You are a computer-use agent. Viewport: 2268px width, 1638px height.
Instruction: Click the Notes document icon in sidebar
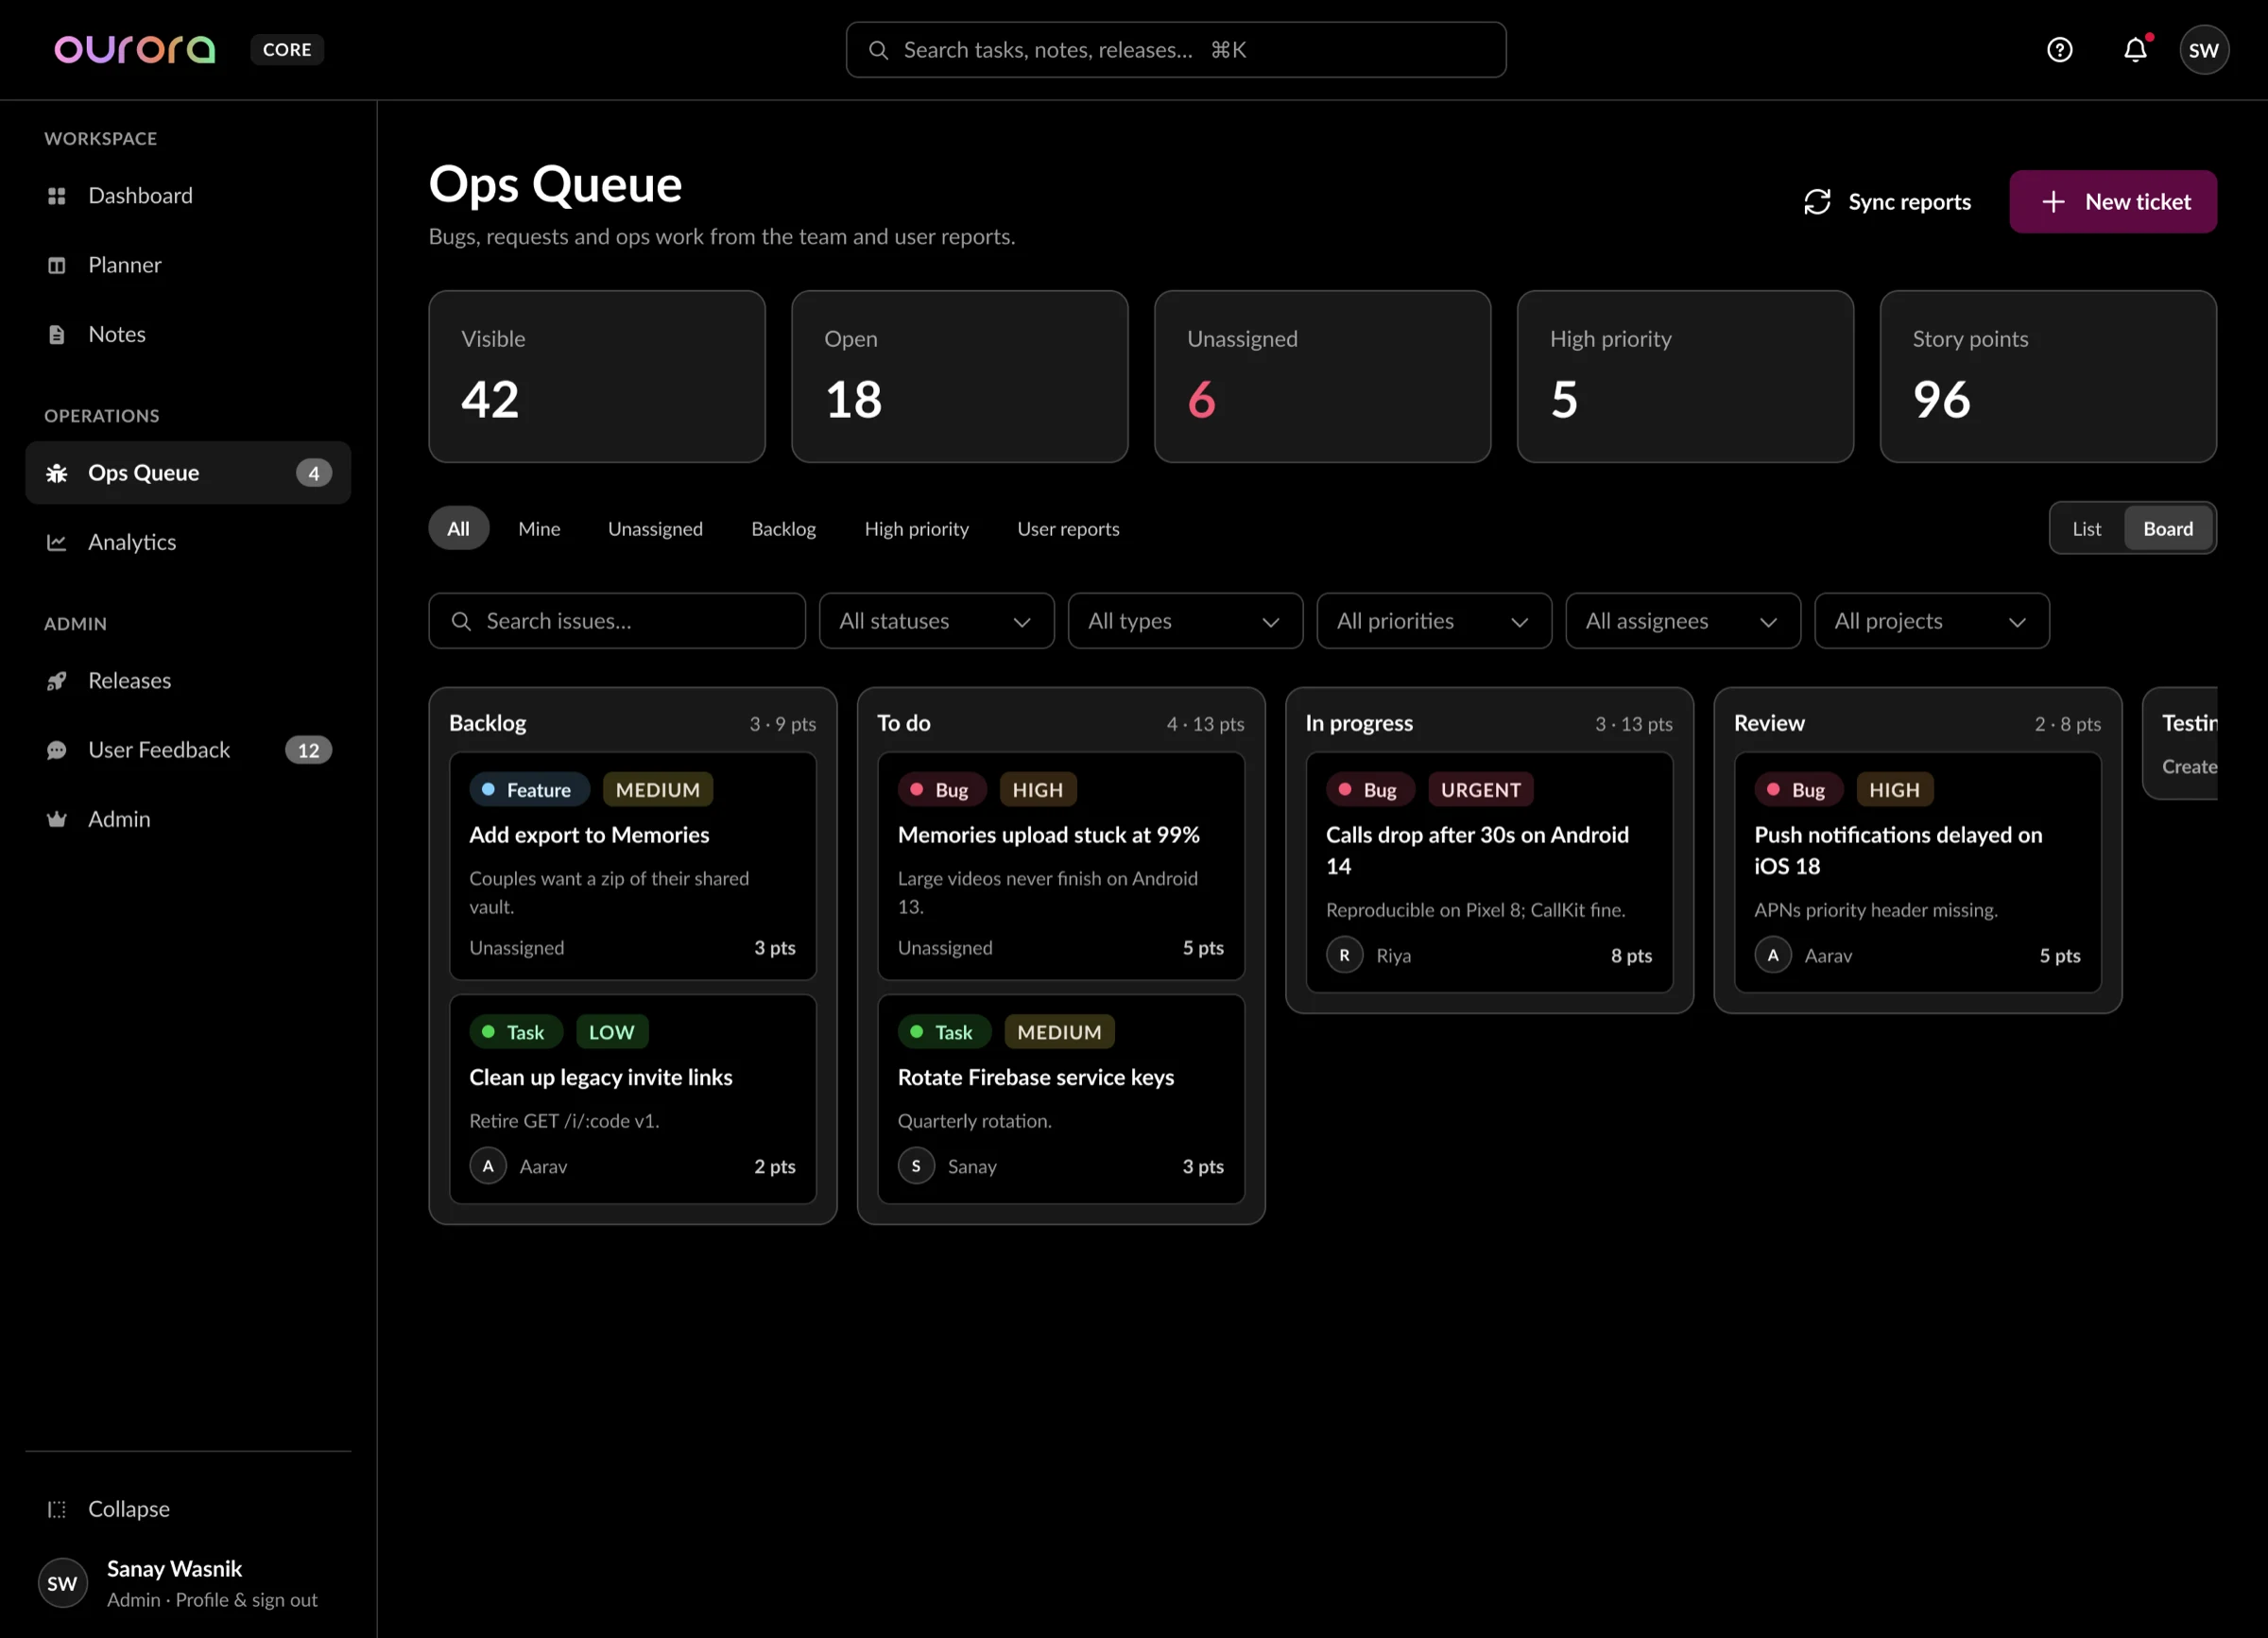click(57, 334)
